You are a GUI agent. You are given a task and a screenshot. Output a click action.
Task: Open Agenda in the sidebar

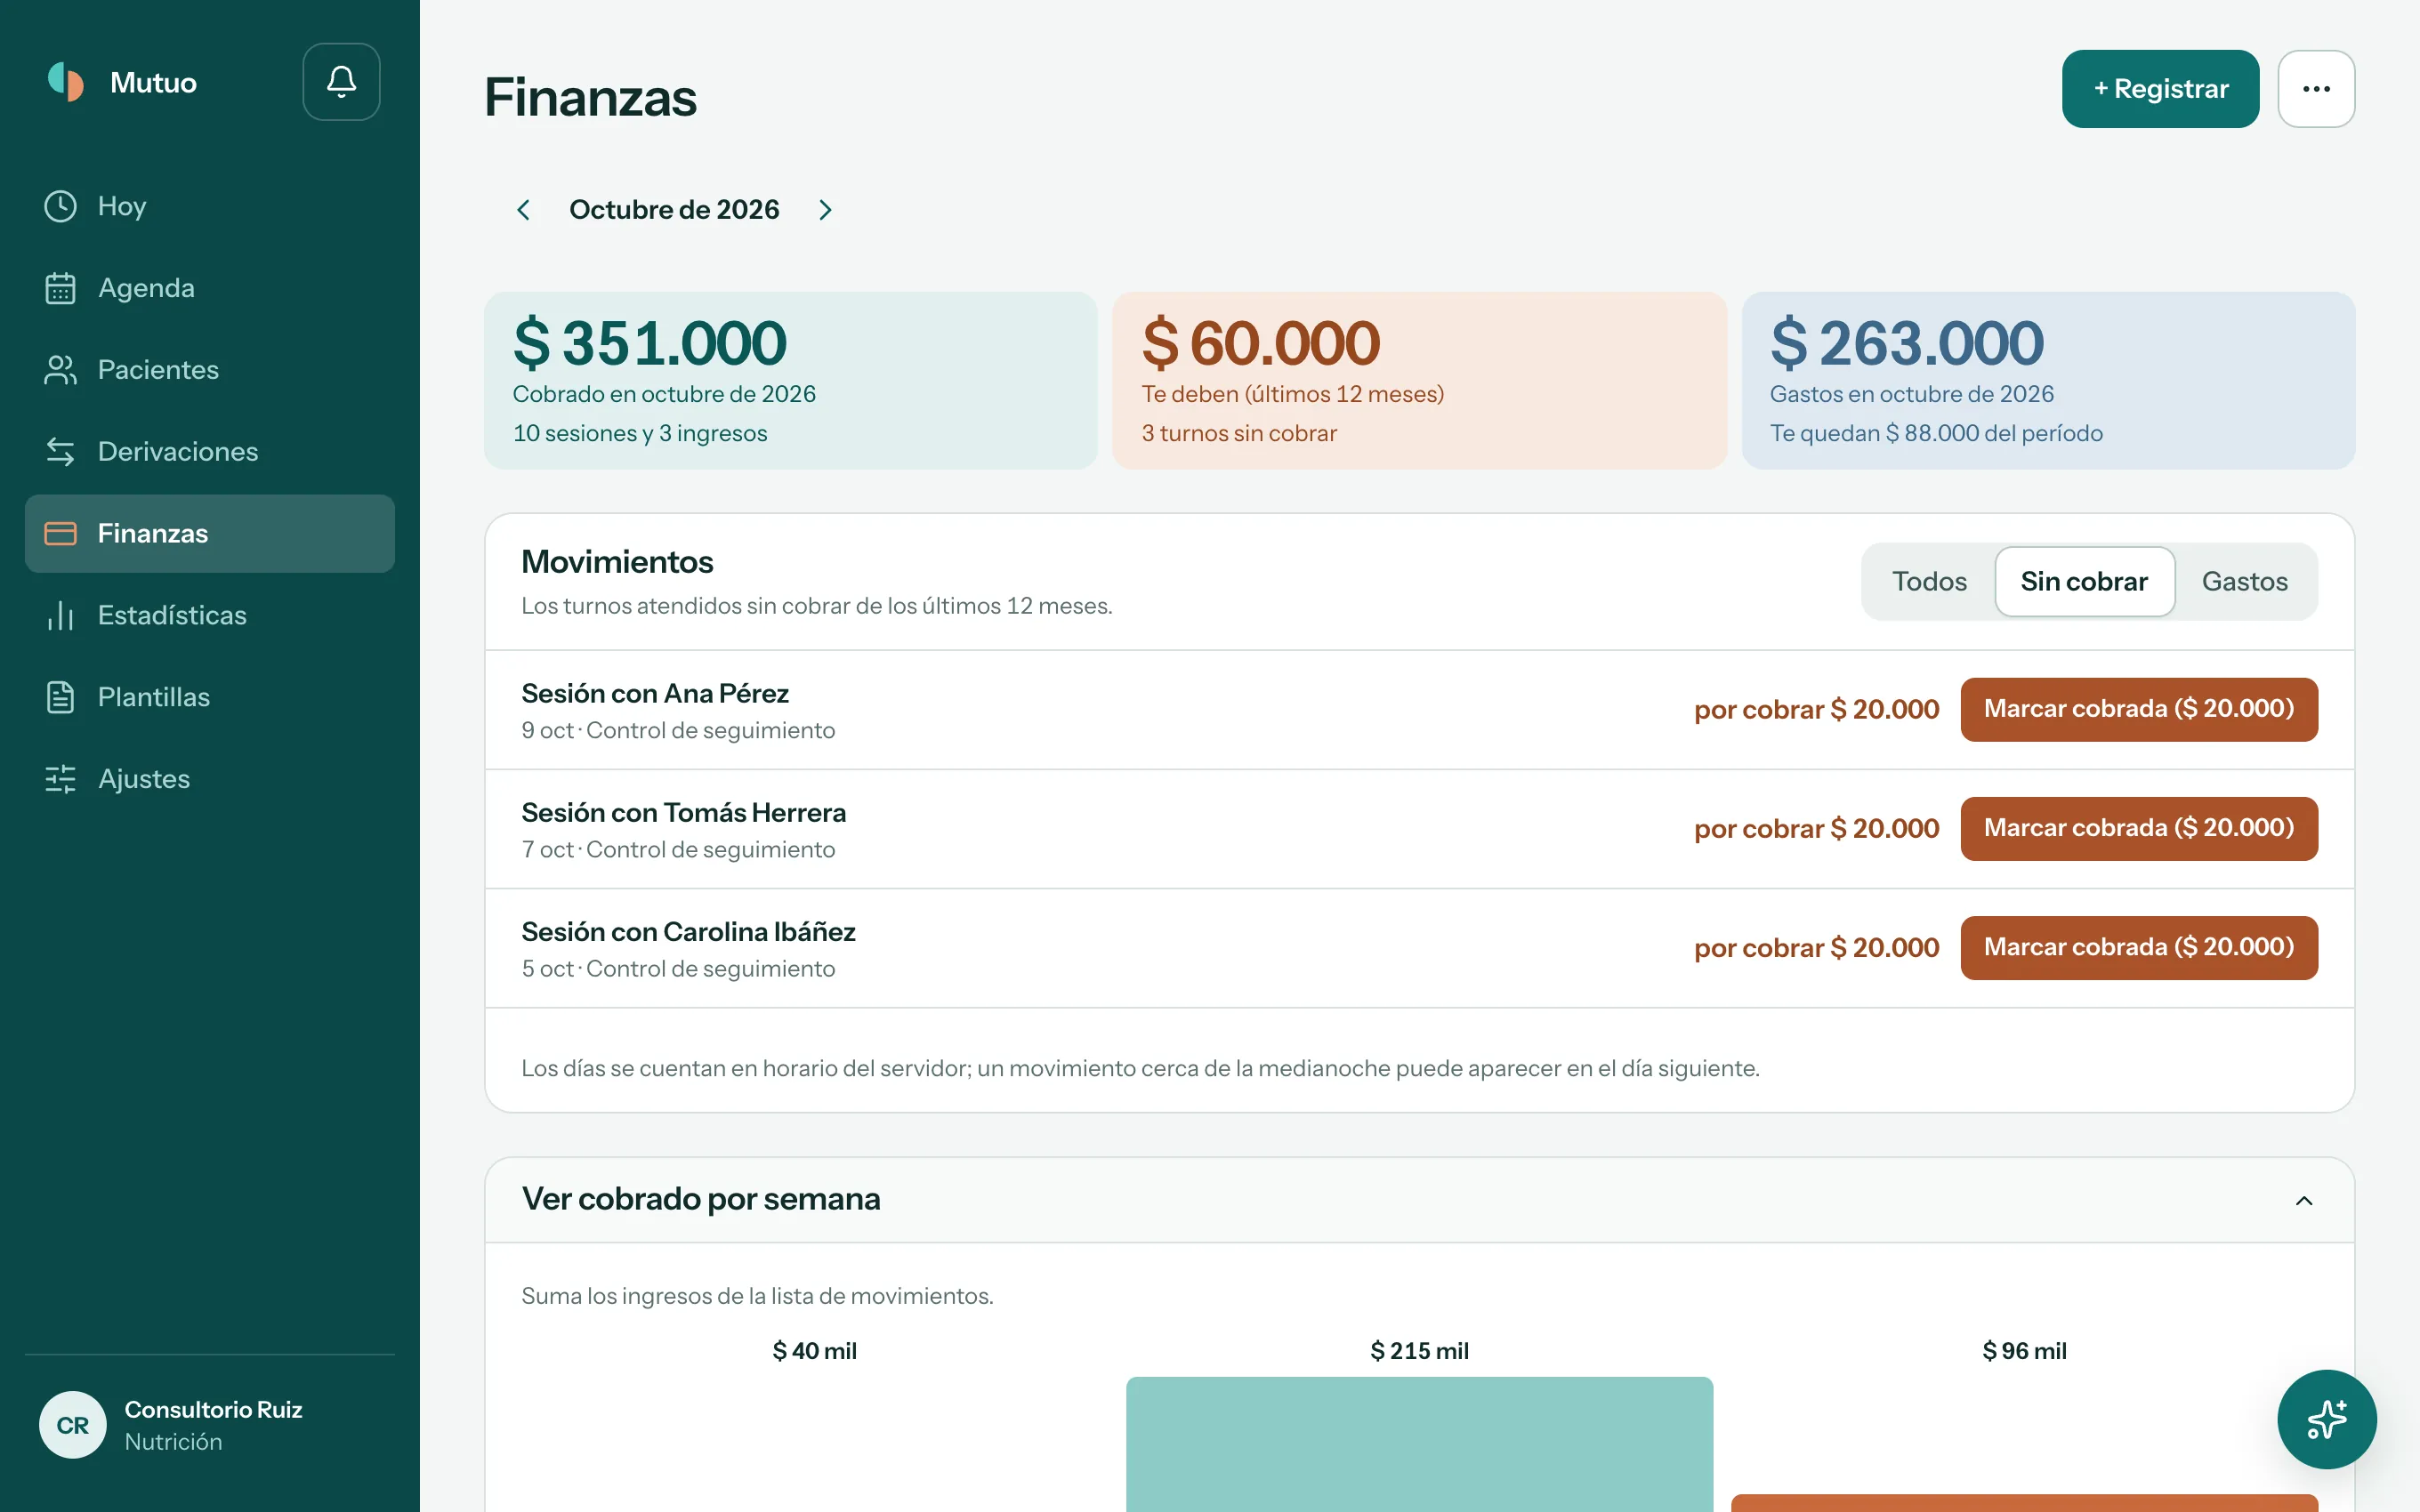pyautogui.click(x=210, y=288)
